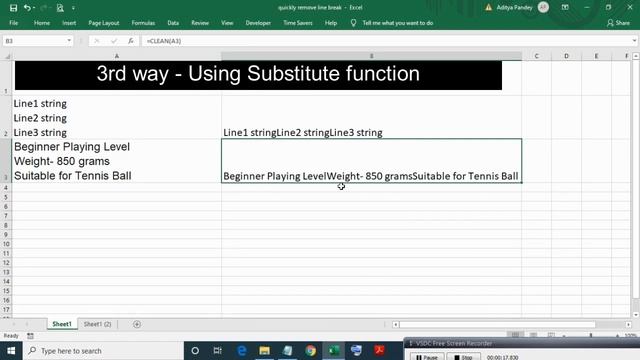Open File Explorer from the taskbar
Viewport: 640px width, 360px height.
coord(264,351)
